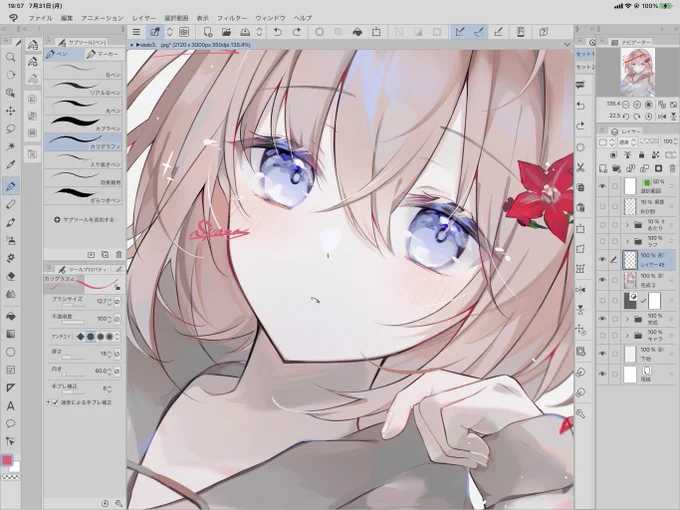The height and width of the screenshot is (510, 680).
Task: Click the Zoom out navigator button
Action: pos(626,105)
